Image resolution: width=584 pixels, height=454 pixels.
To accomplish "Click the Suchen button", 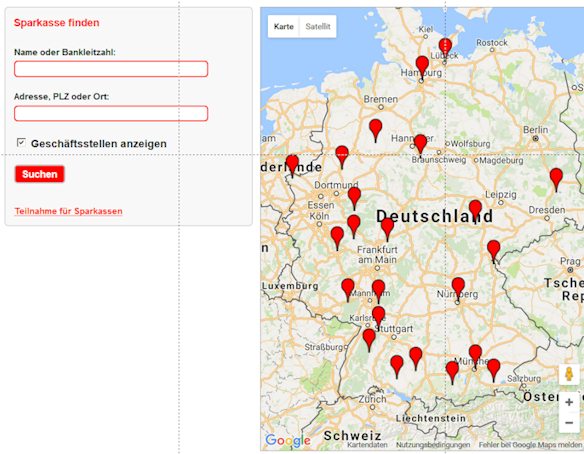I will coord(39,174).
